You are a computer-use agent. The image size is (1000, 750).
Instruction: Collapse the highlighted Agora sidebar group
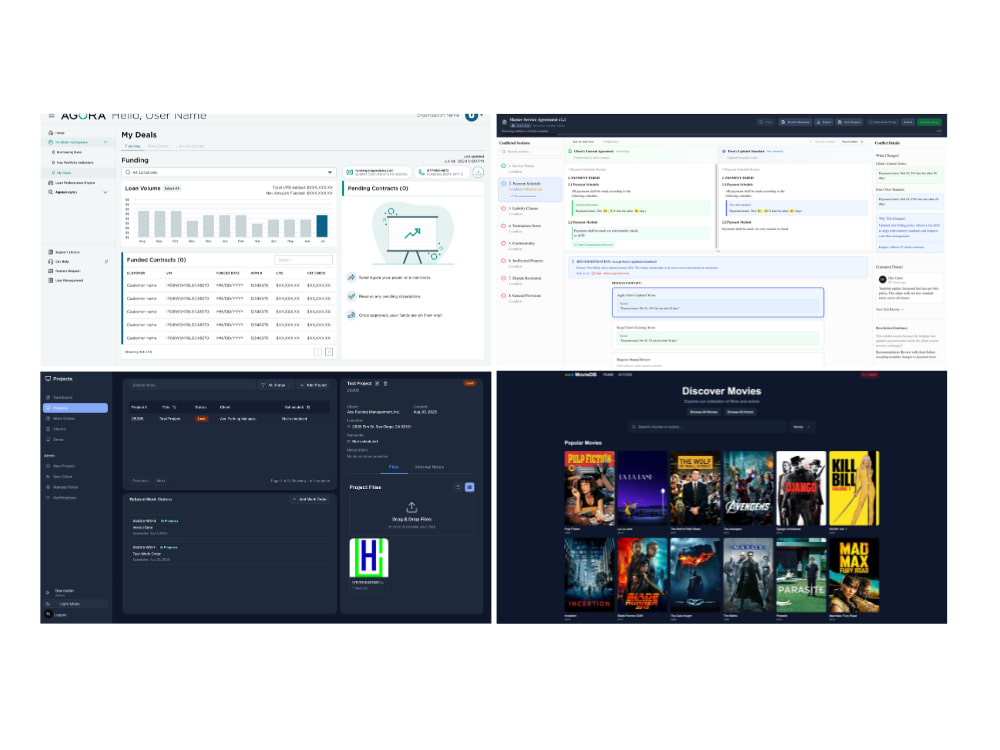click(x=105, y=142)
